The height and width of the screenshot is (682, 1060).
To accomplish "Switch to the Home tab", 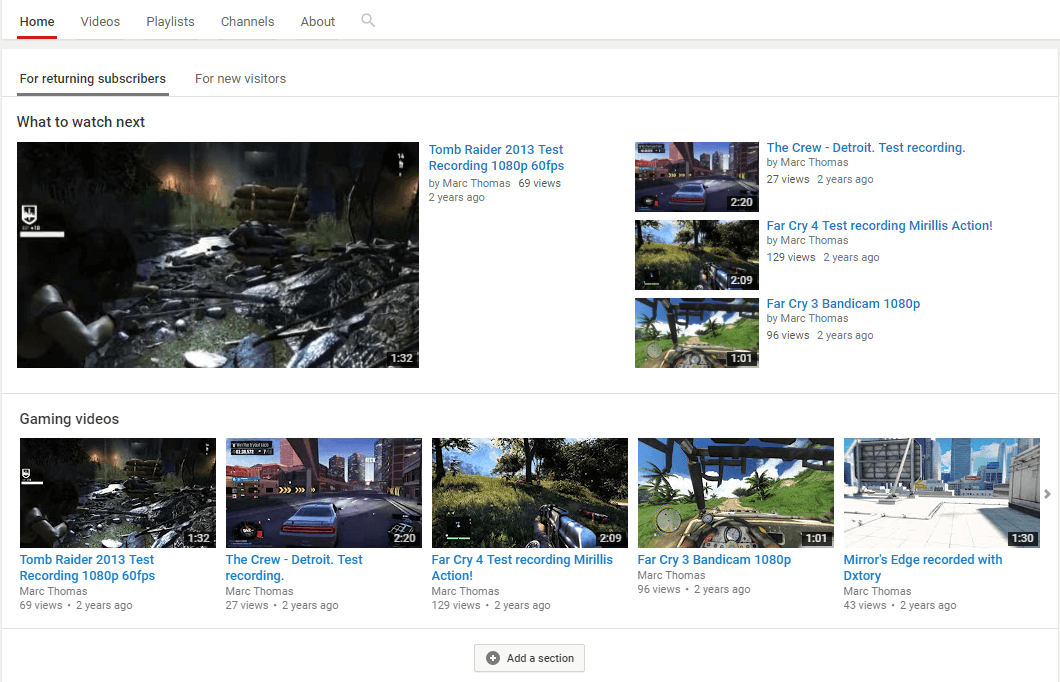I will coord(37,22).
